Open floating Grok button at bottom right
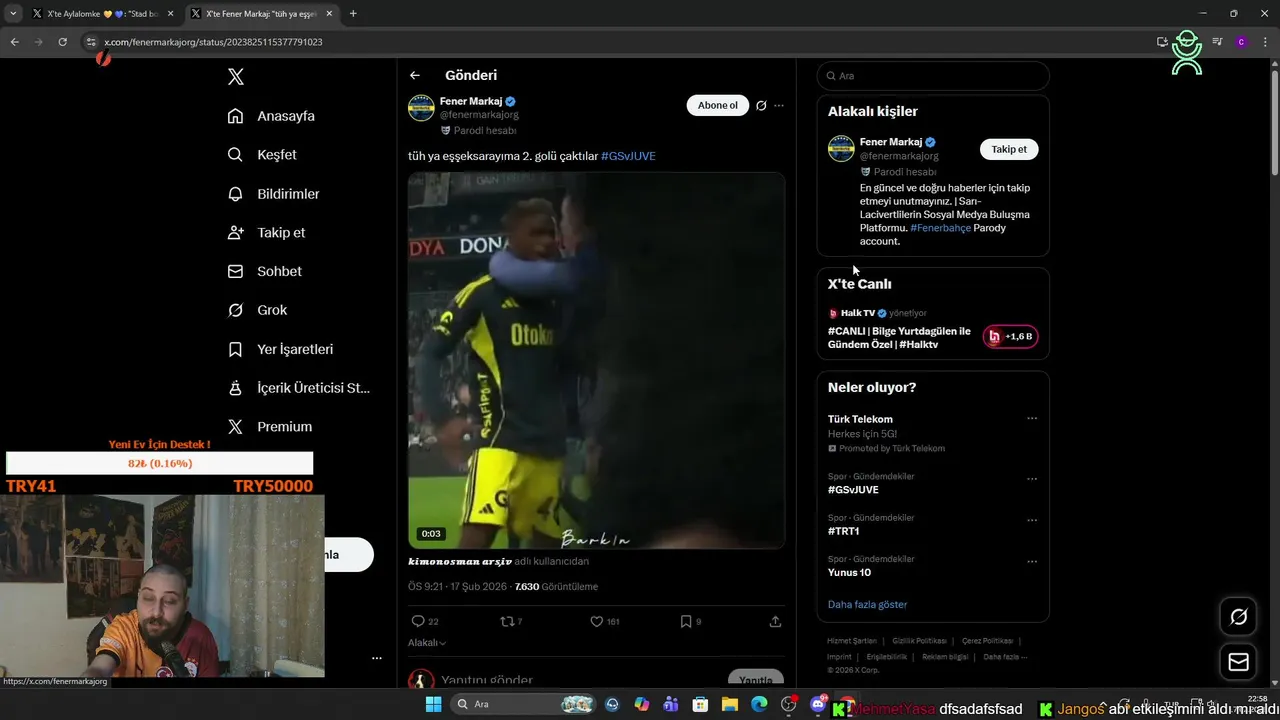 click(x=1238, y=617)
